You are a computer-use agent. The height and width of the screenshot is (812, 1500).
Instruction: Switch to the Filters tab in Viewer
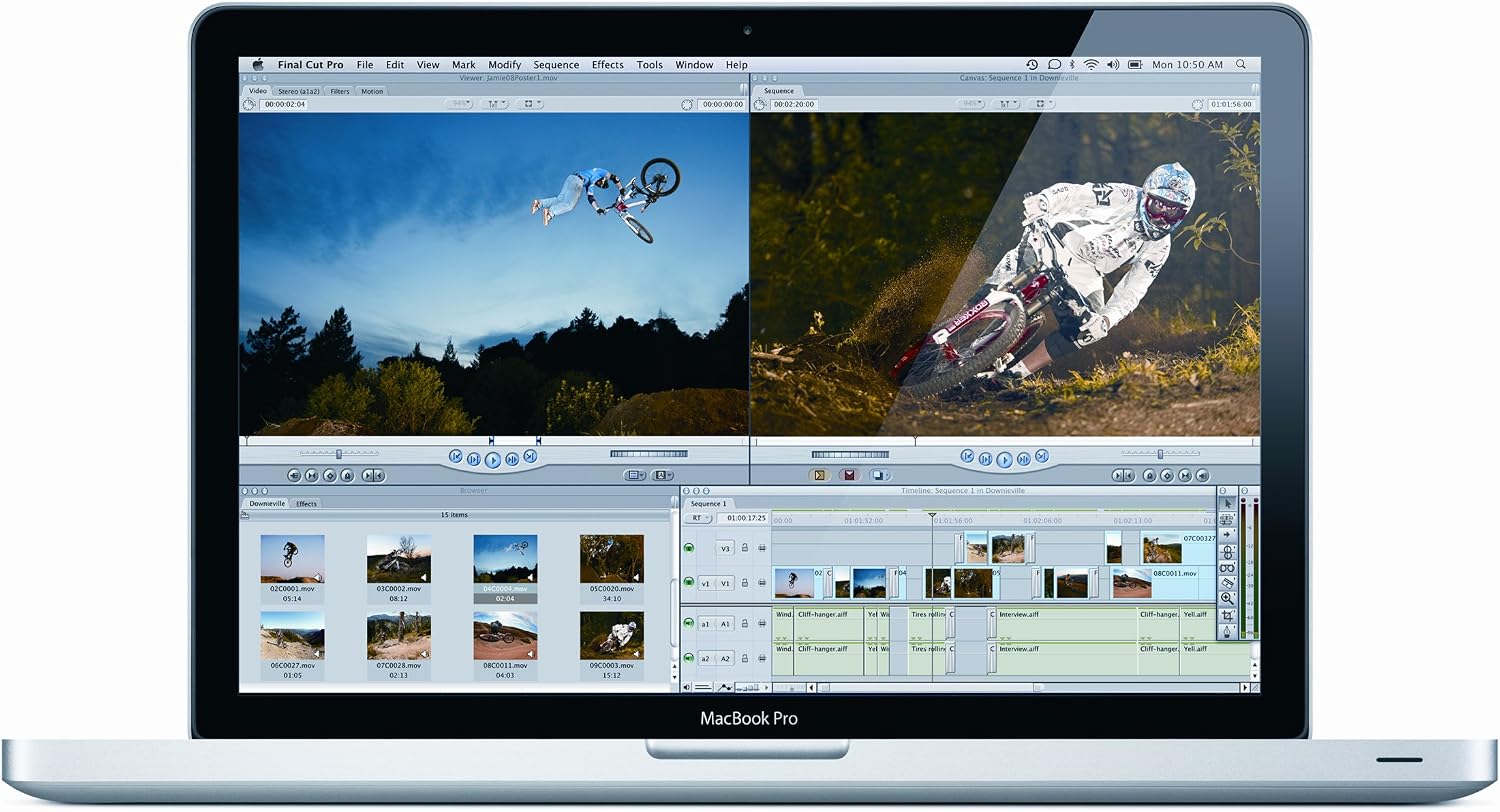(x=340, y=91)
